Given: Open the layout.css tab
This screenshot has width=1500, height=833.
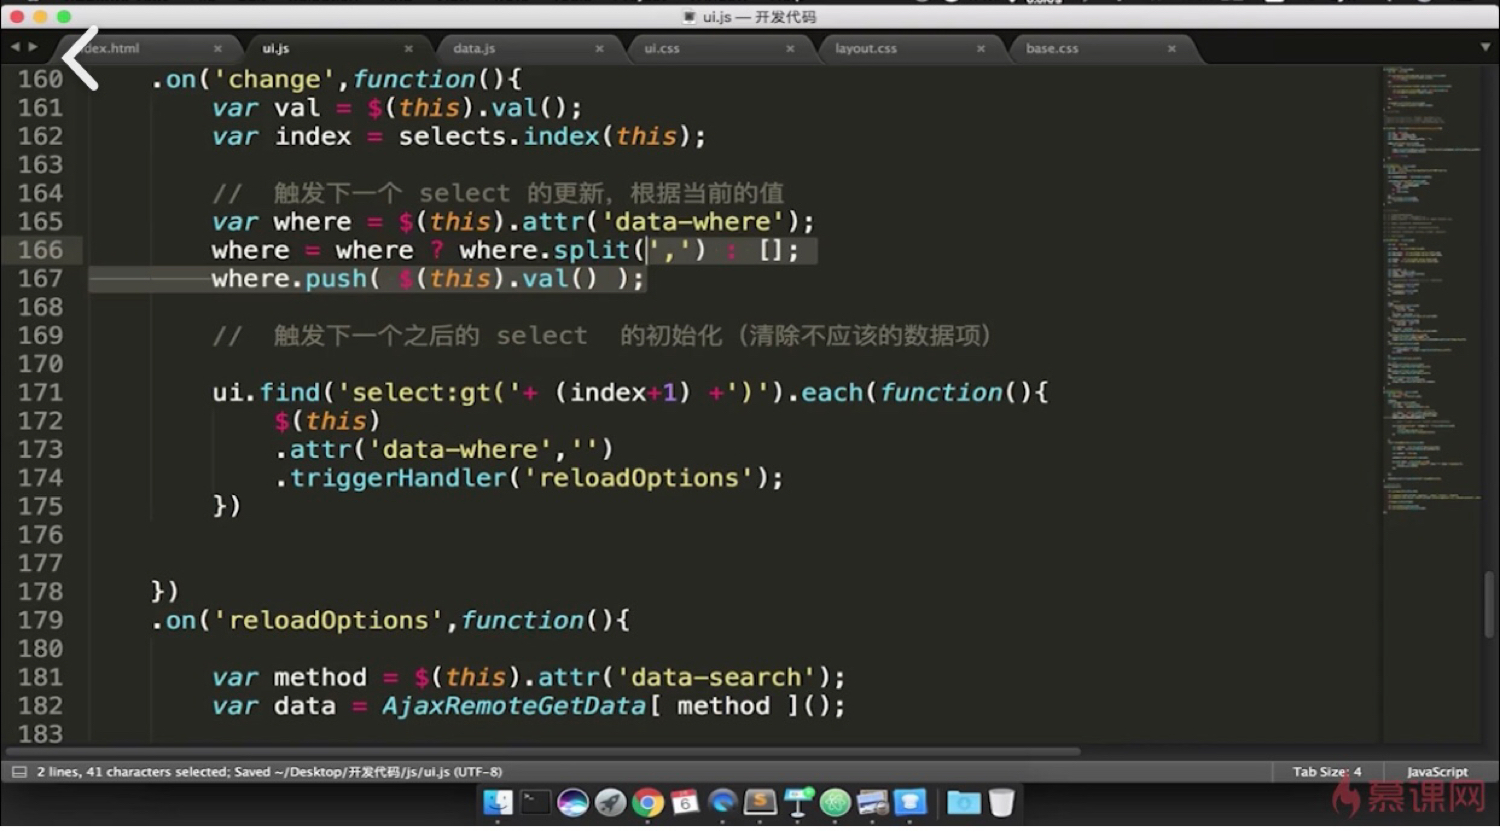Looking at the screenshot, I should click(x=866, y=48).
